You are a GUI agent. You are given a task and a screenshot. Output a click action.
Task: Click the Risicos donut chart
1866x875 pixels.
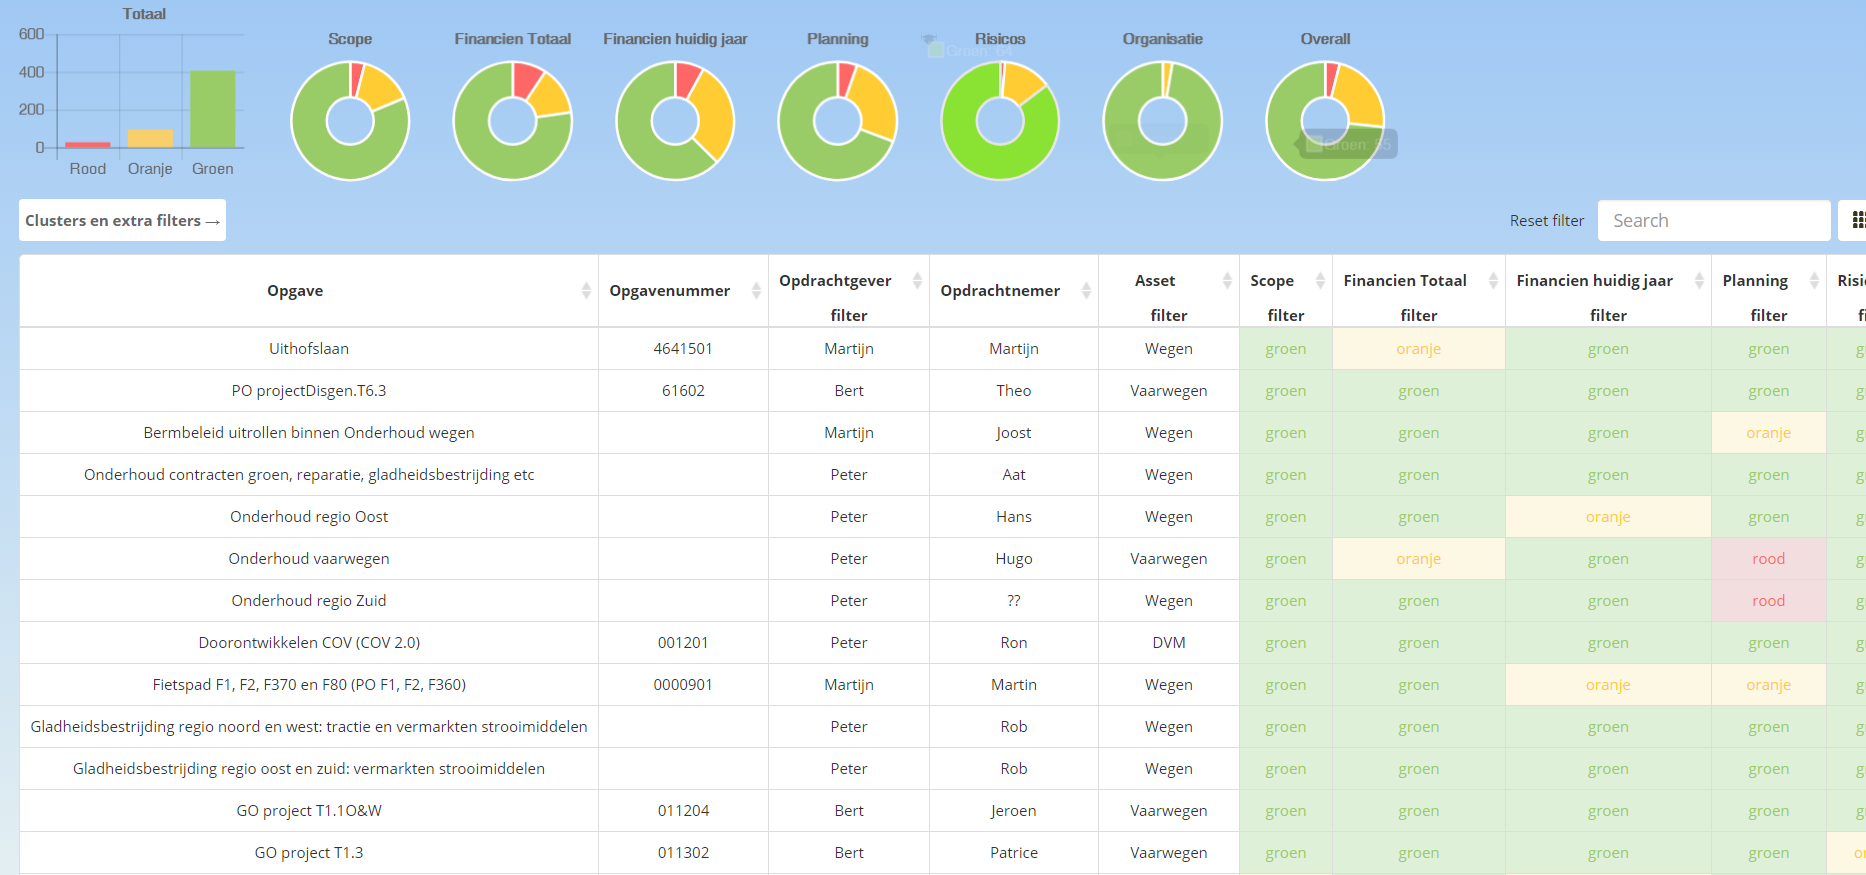(x=1000, y=121)
